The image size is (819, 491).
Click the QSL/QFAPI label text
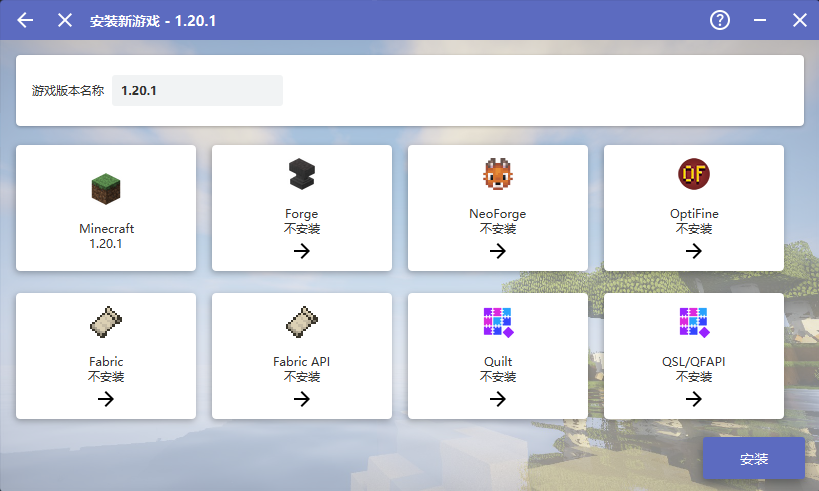pos(694,361)
